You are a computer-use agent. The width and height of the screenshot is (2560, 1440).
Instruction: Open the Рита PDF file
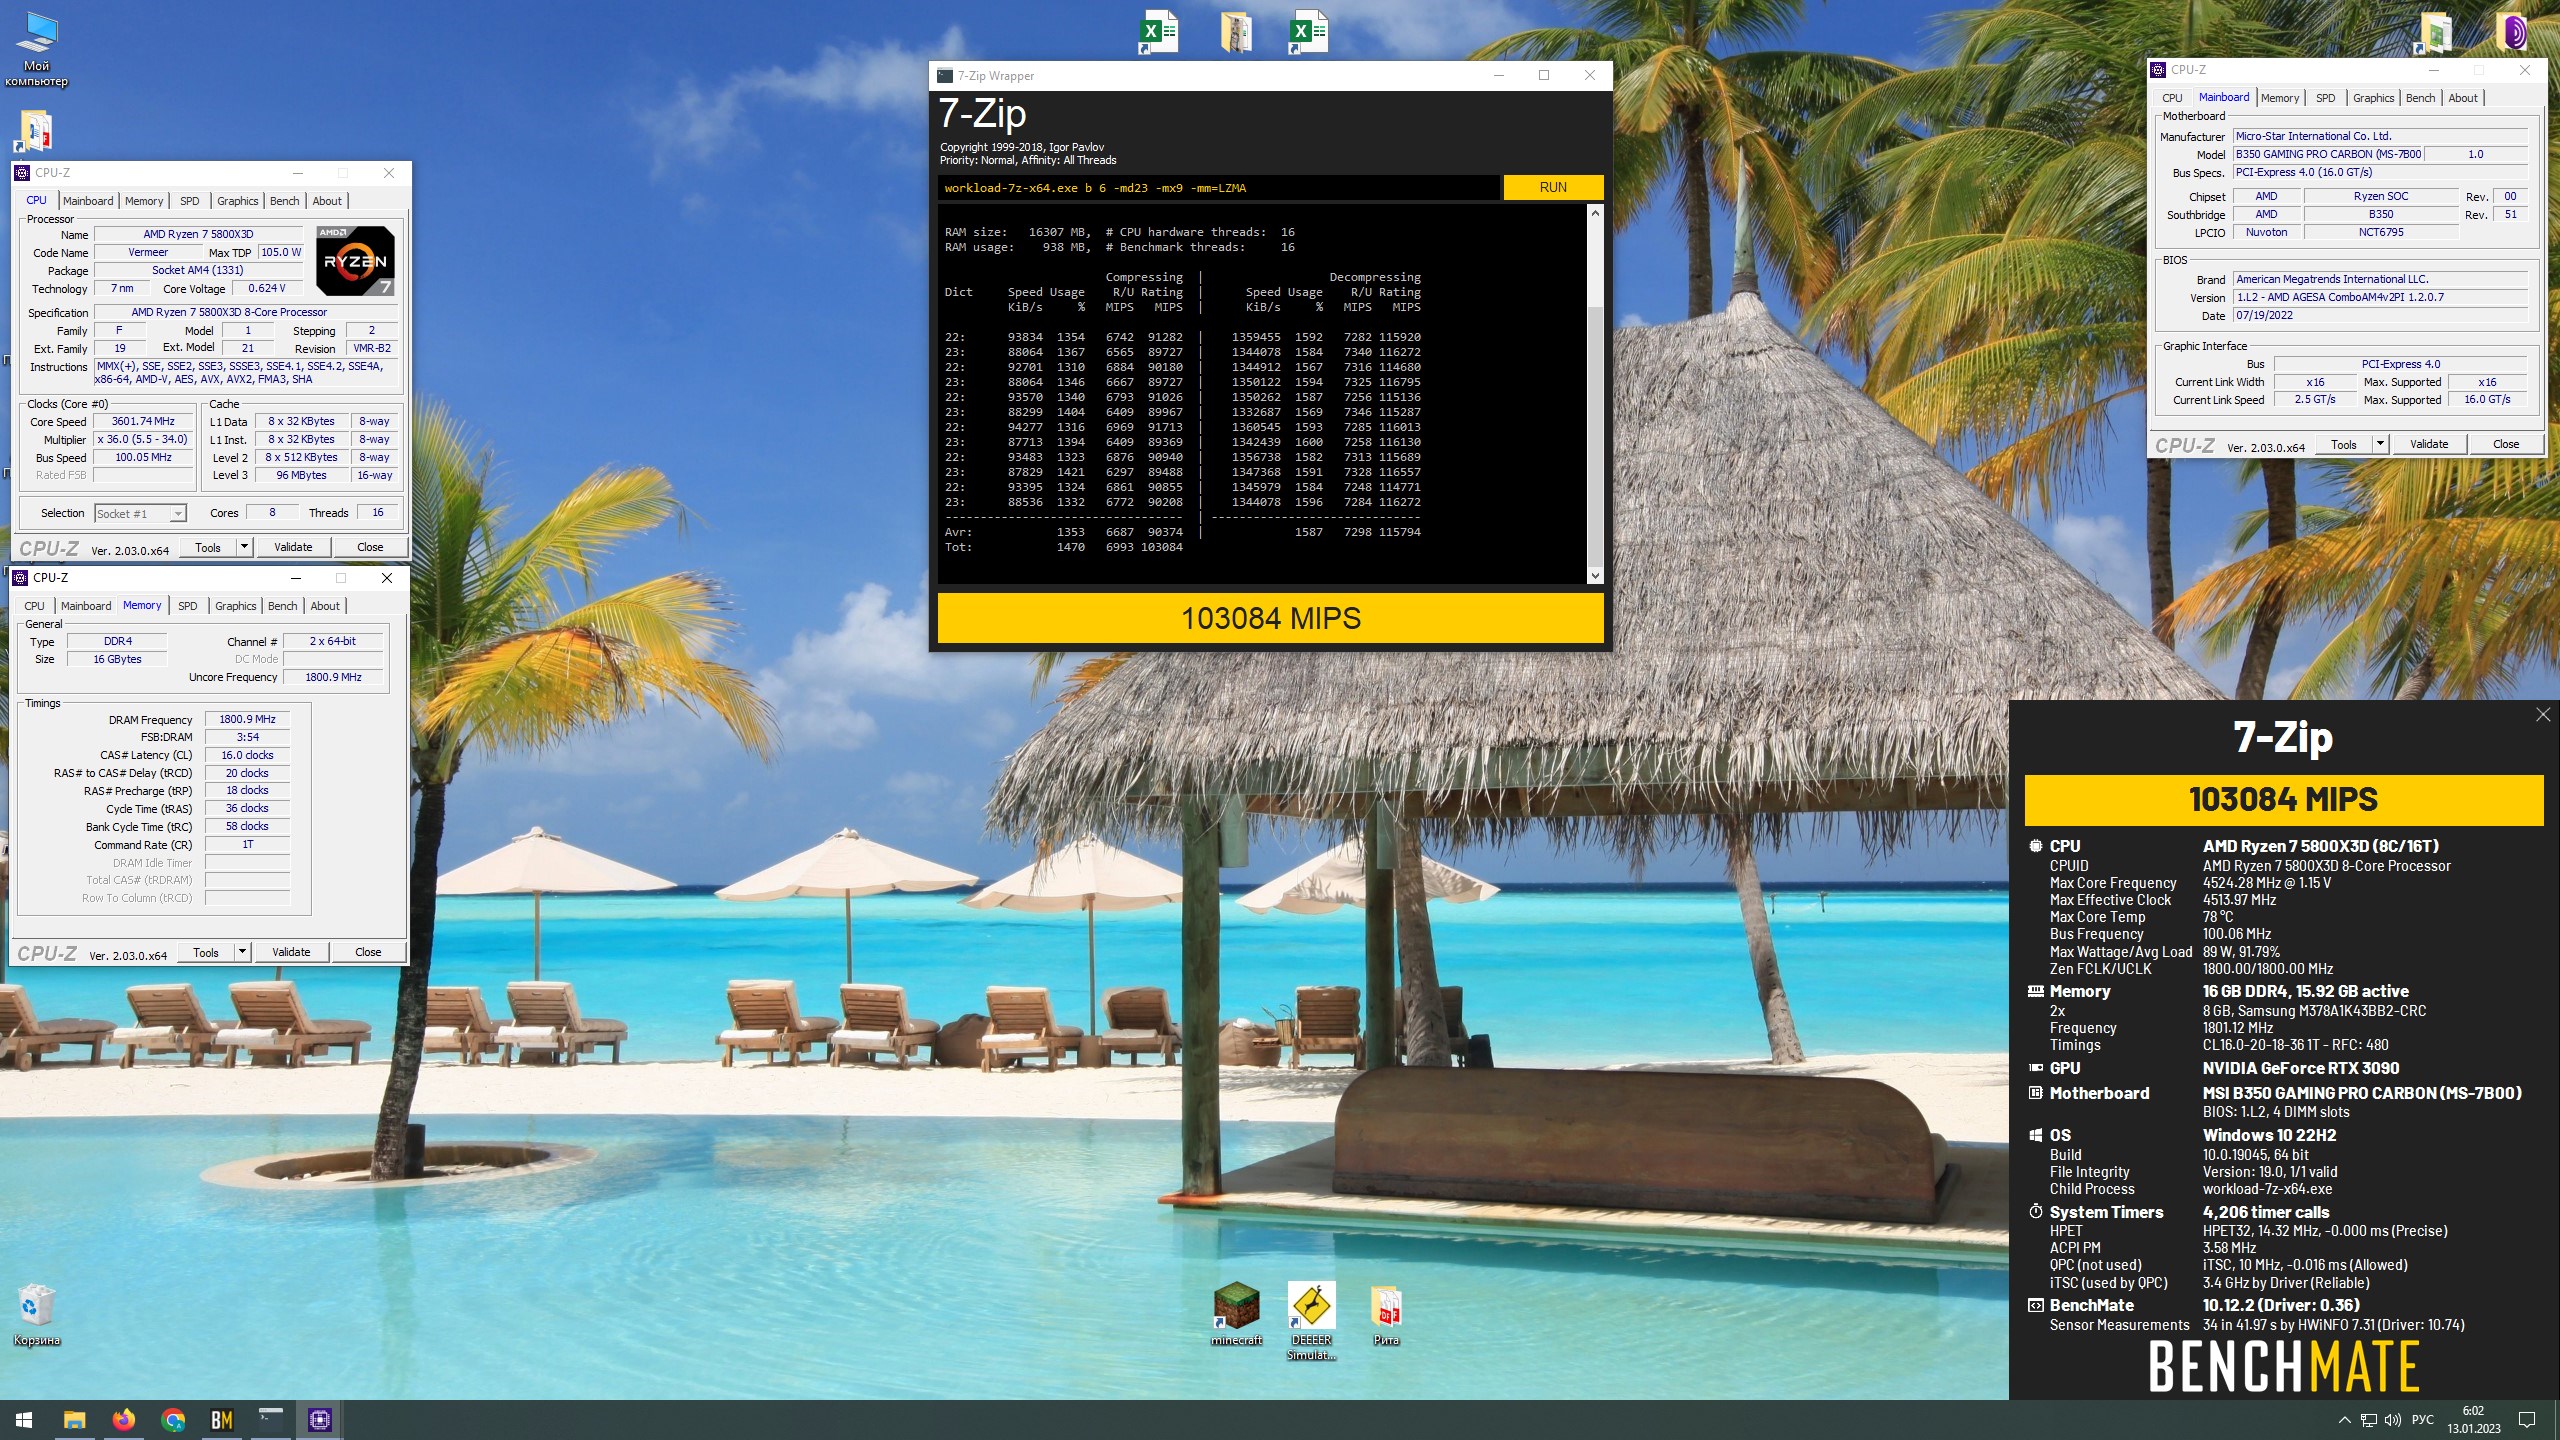click(1386, 1314)
